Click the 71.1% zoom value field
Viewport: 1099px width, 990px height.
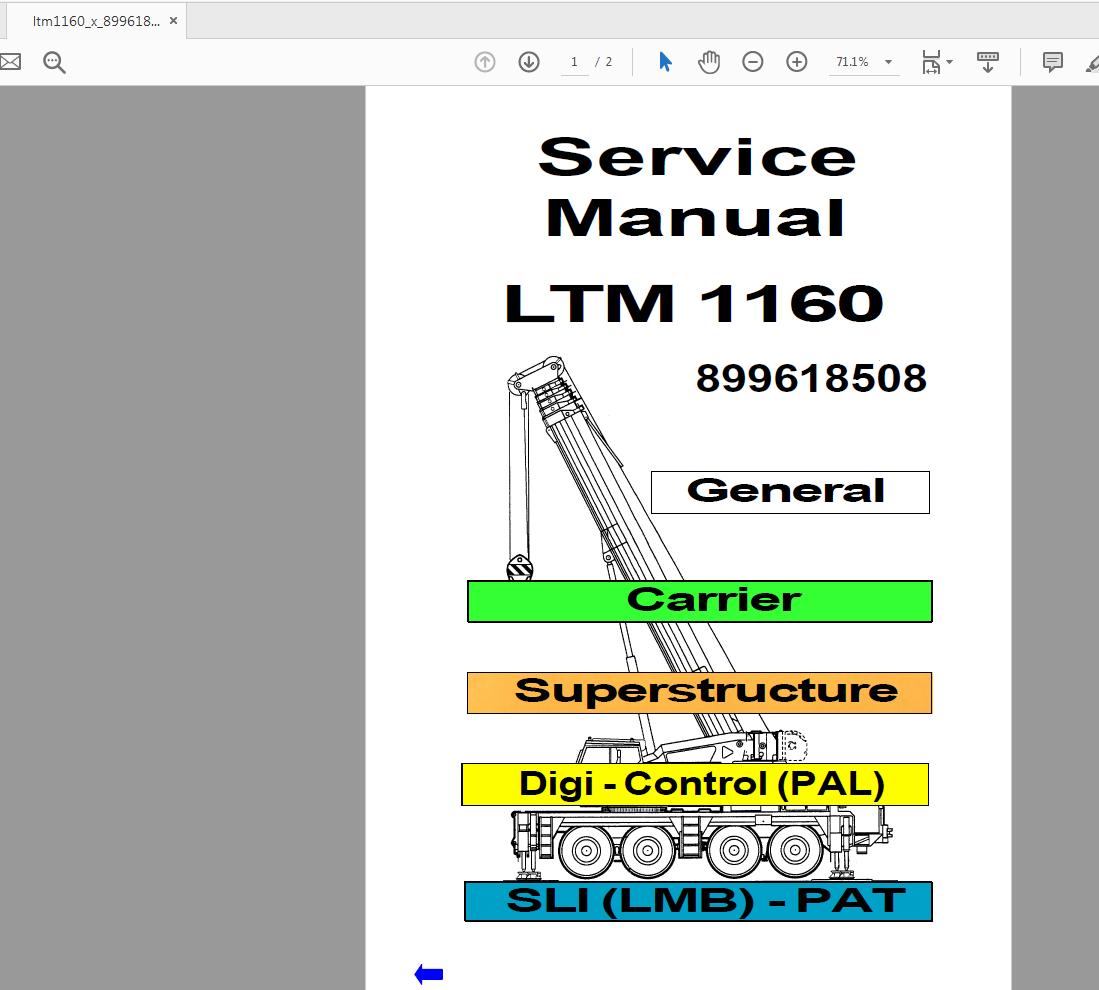coord(853,62)
